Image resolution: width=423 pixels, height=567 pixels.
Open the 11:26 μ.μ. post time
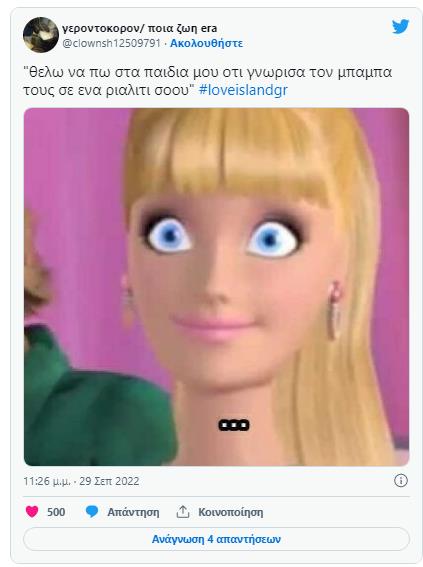pos(47,481)
